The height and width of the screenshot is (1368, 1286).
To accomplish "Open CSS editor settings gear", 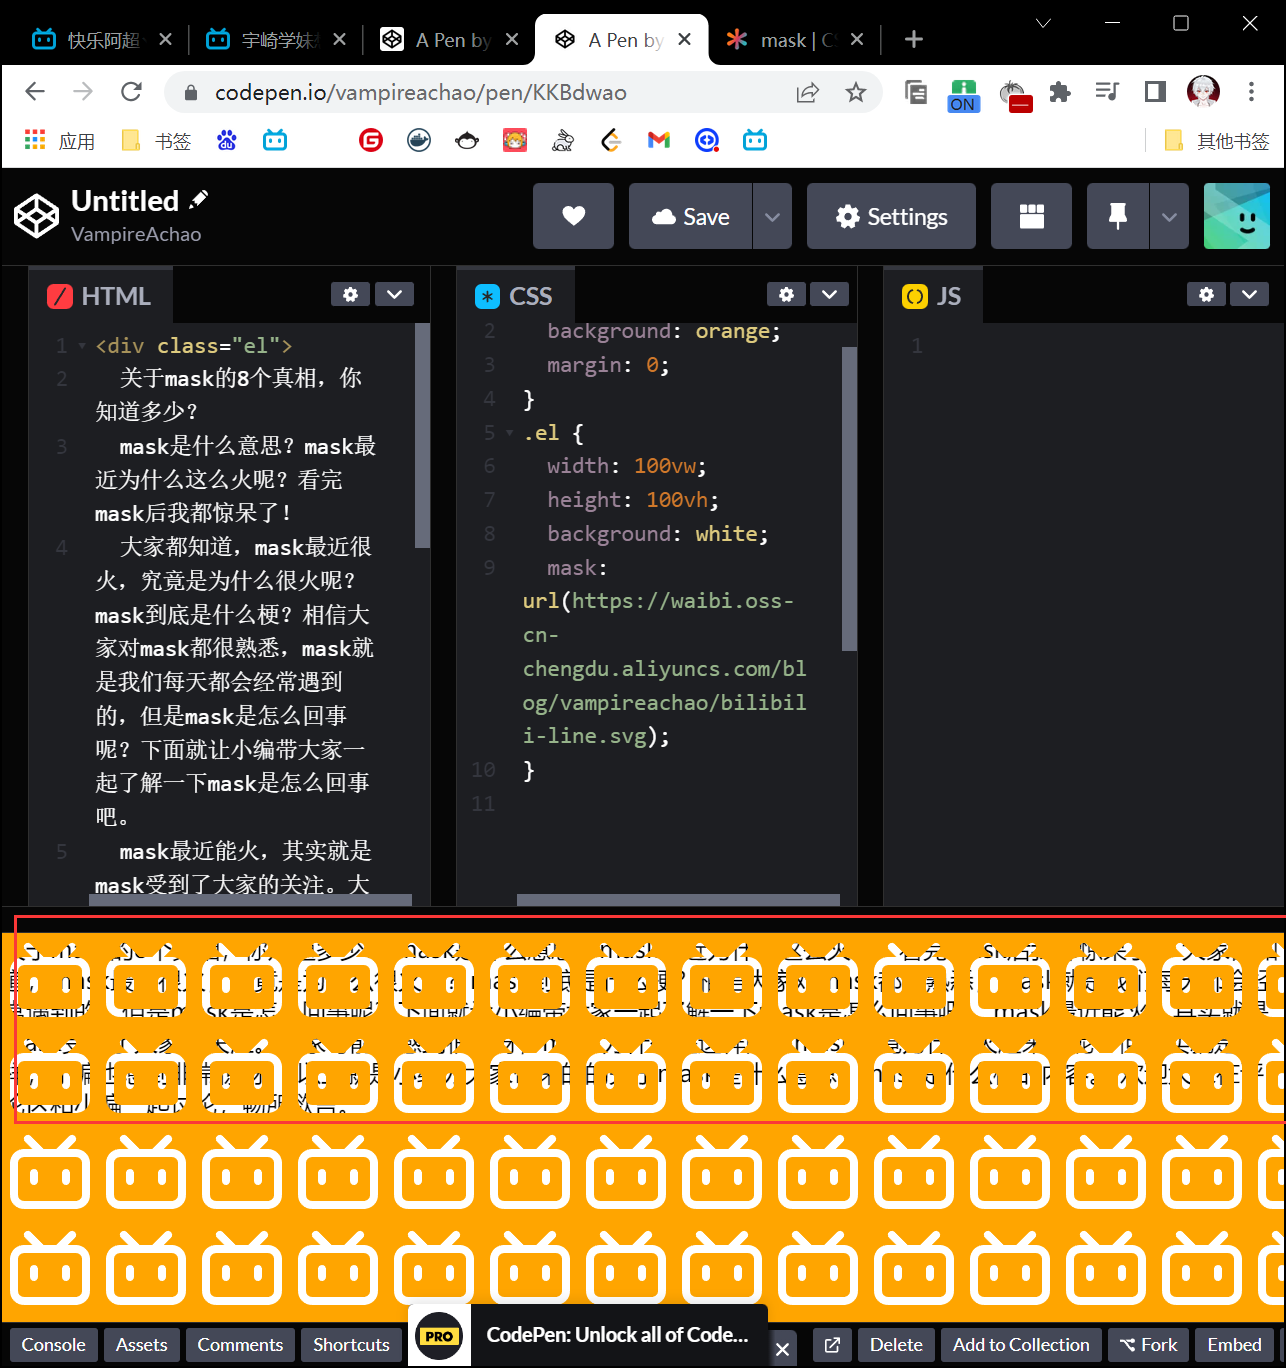I will (786, 294).
